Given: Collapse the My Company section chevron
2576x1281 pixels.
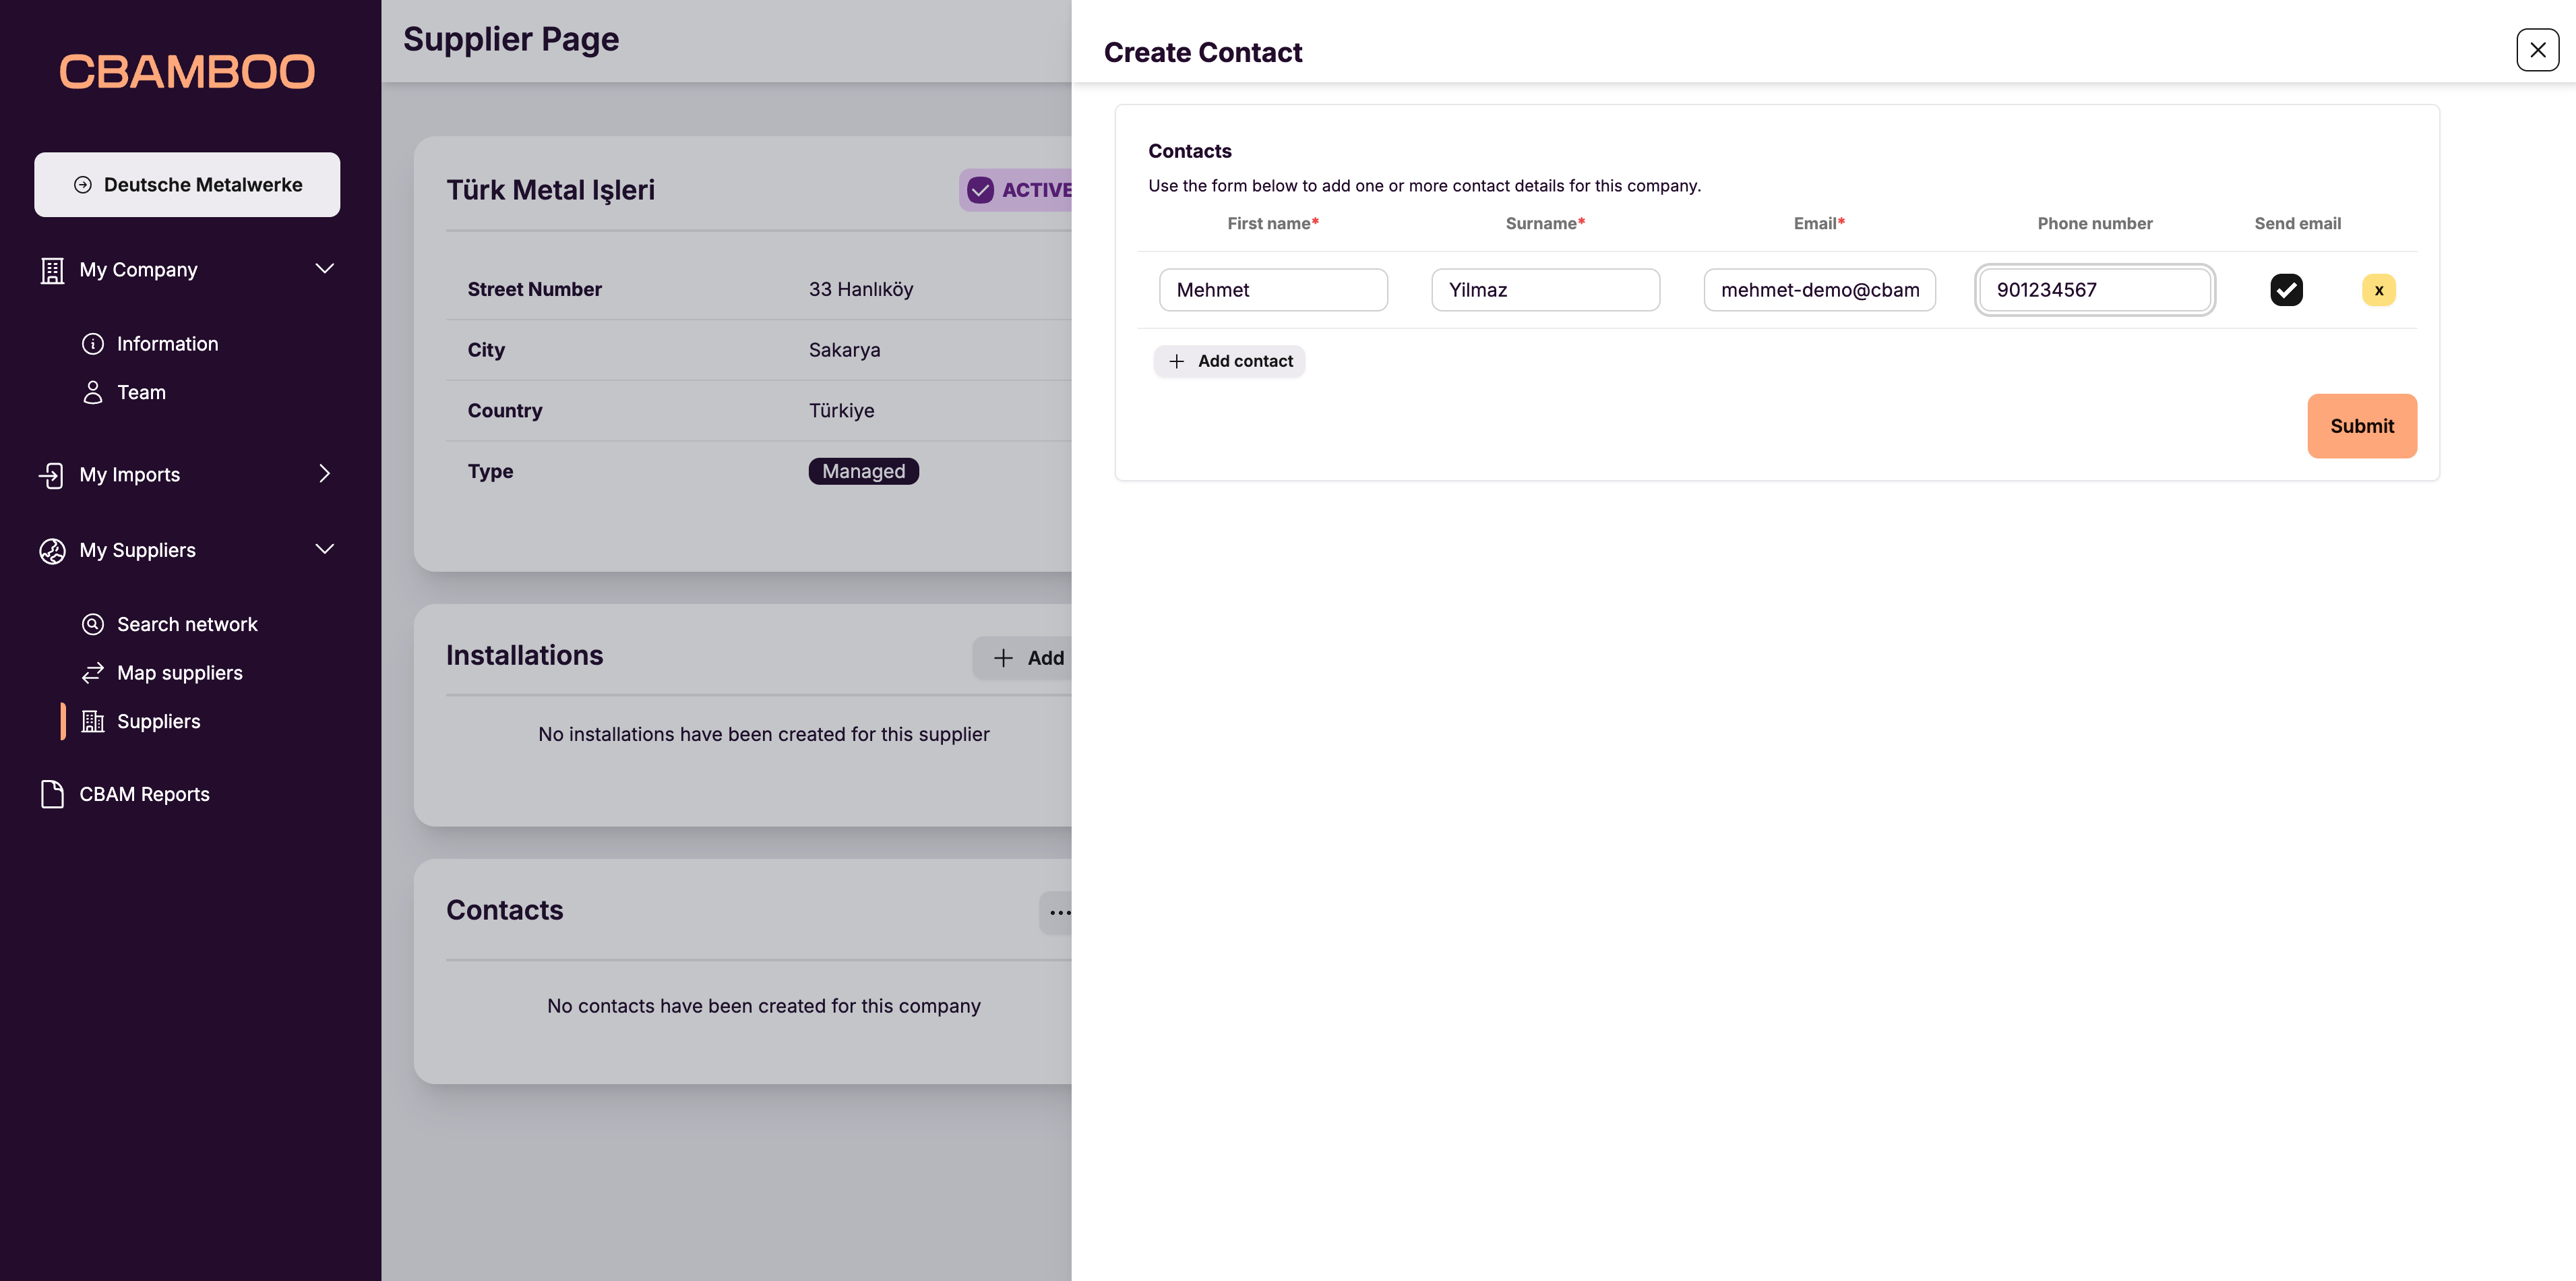Looking at the screenshot, I should point(324,268).
